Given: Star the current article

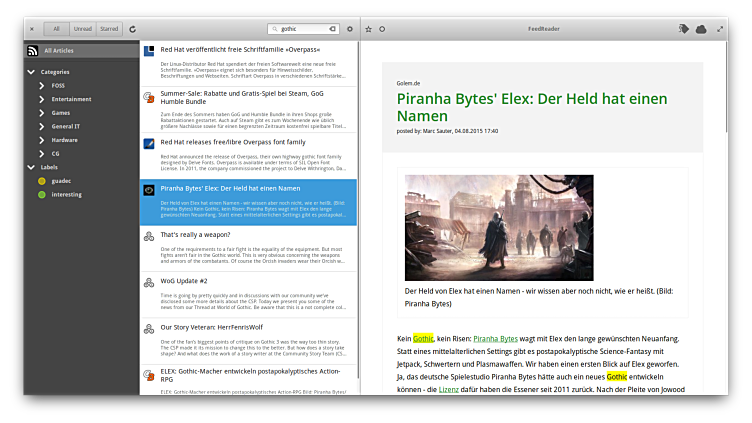Looking at the screenshot, I should [368, 29].
